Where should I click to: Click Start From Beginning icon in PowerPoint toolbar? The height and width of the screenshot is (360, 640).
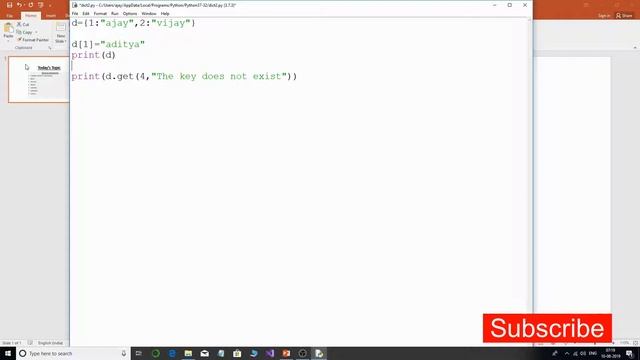pos(40,5)
